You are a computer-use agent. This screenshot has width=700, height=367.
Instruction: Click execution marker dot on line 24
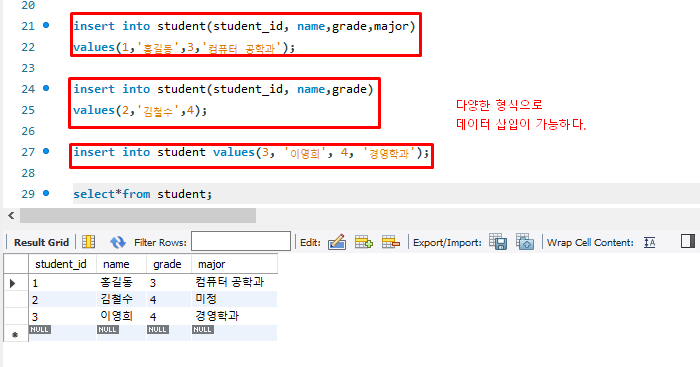click(46, 88)
